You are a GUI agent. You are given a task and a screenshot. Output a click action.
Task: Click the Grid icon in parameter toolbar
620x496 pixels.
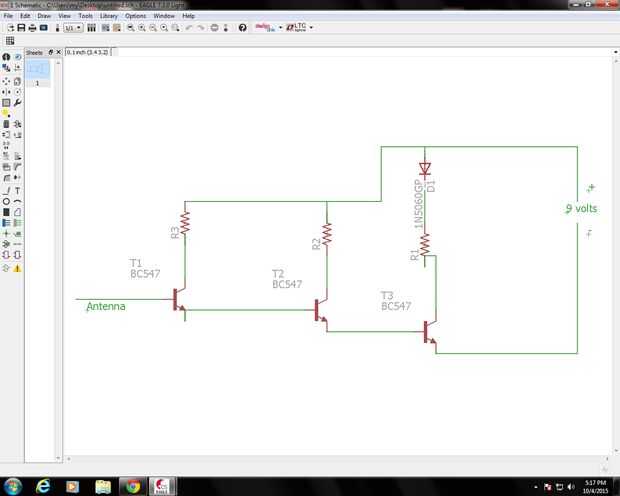pos(10,41)
